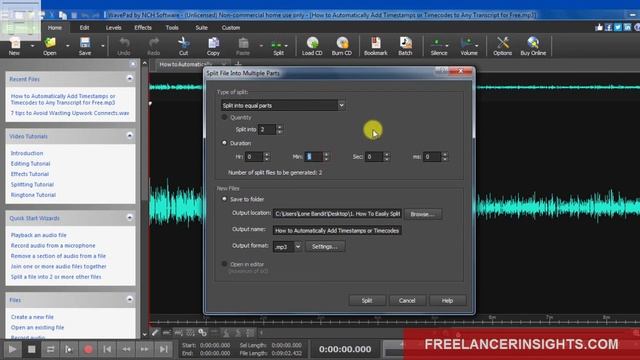
Task: Select the Open in editor option
Action: 224,264
